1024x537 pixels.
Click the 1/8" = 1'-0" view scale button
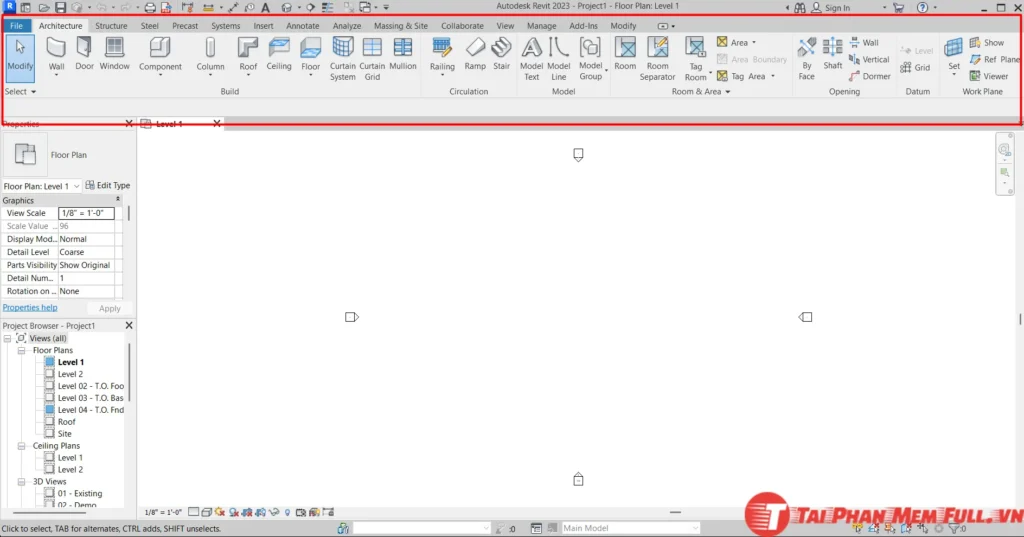(163, 512)
